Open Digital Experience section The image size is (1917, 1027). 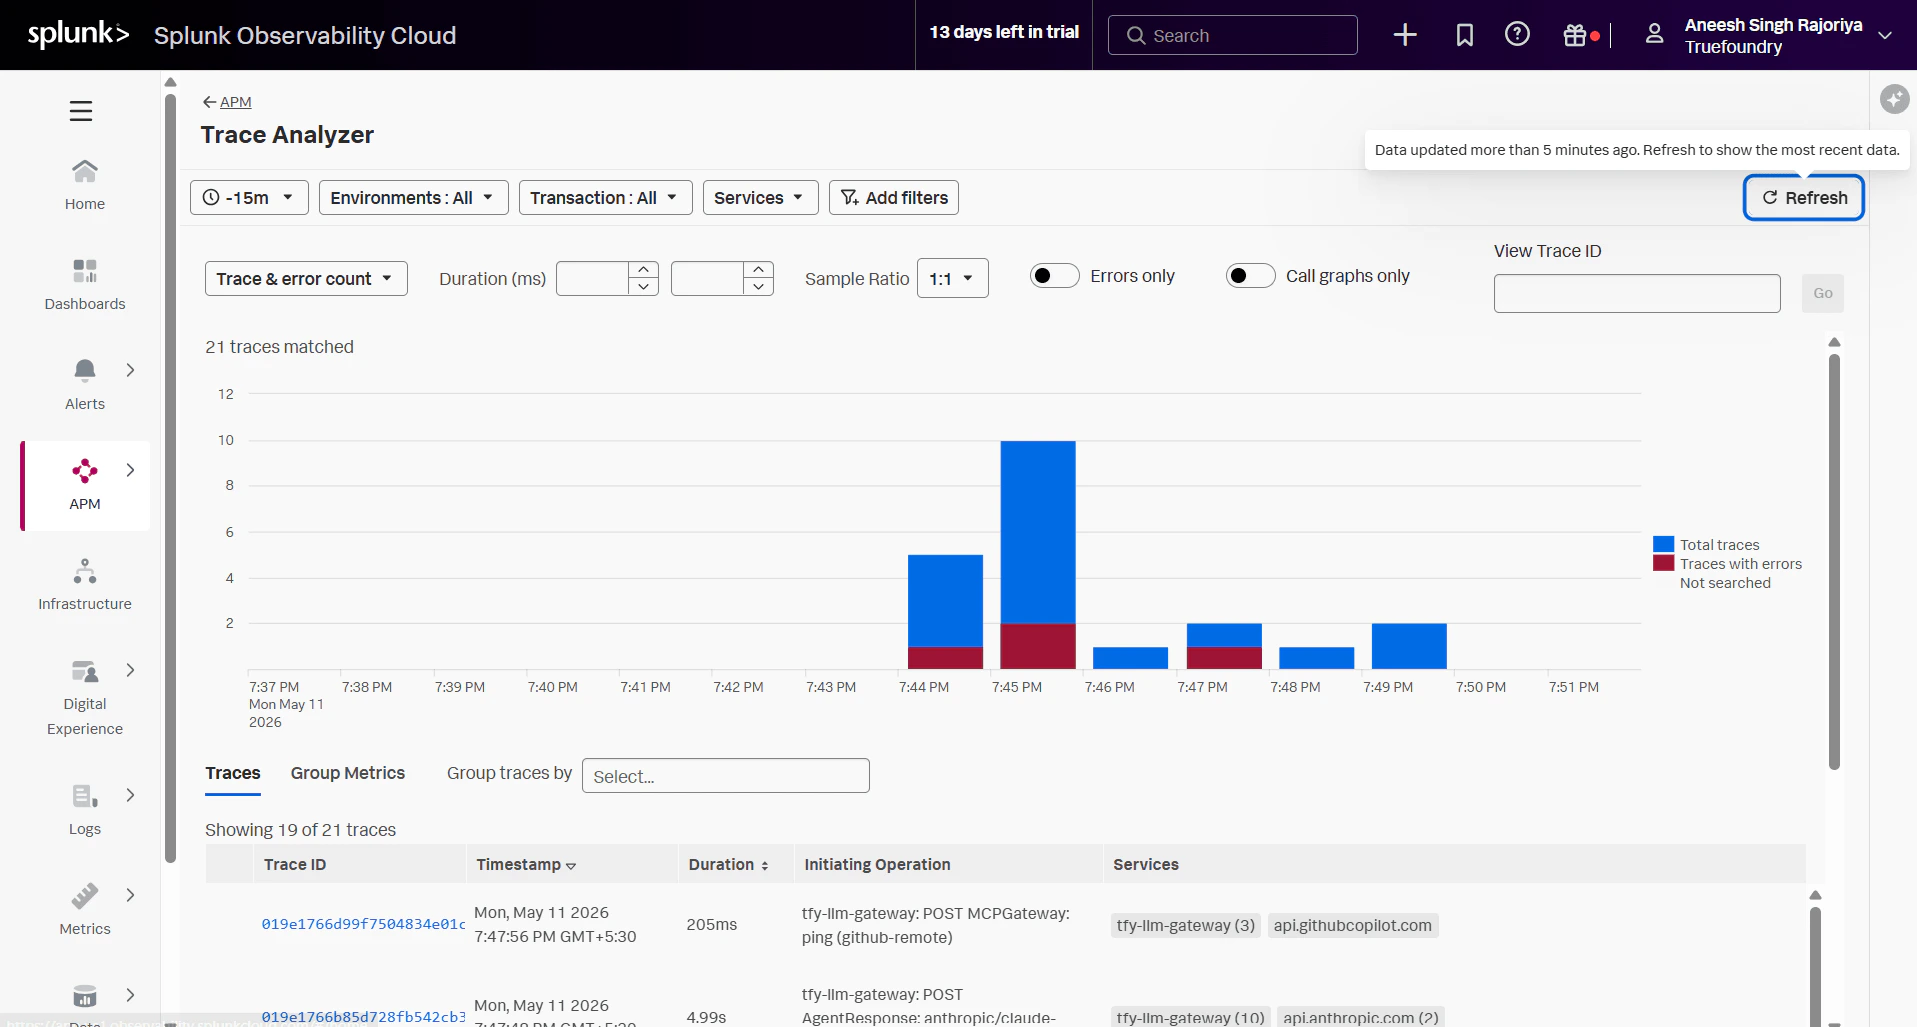(x=85, y=697)
